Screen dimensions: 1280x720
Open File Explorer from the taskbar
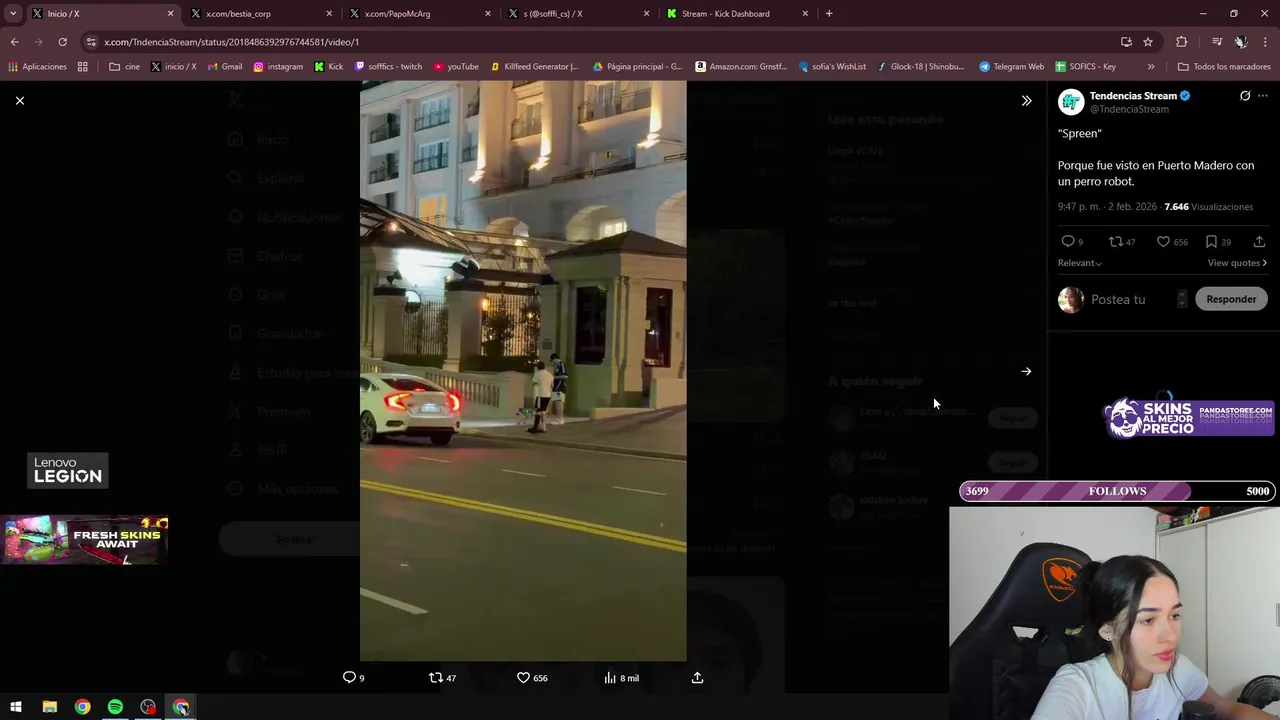click(x=49, y=707)
